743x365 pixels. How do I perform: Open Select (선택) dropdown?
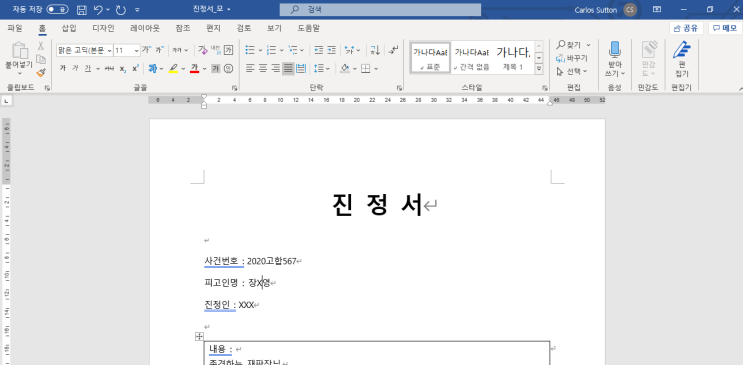click(x=572, y=71)
